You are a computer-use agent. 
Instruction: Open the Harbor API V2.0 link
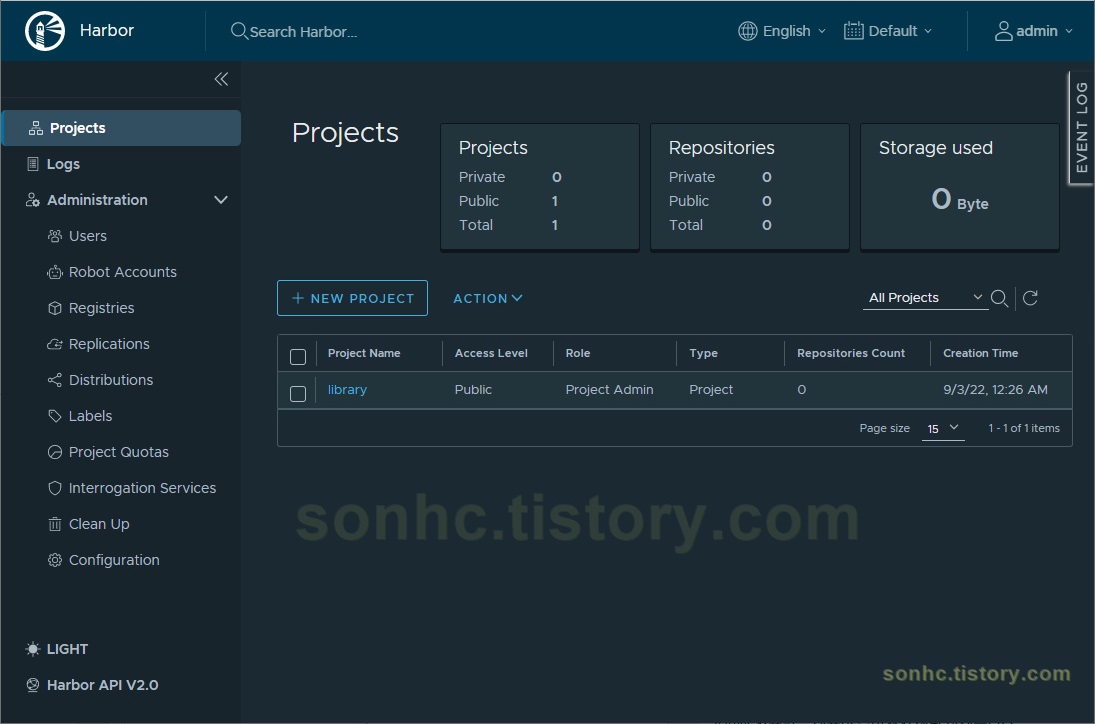click(x=102, y=685)
